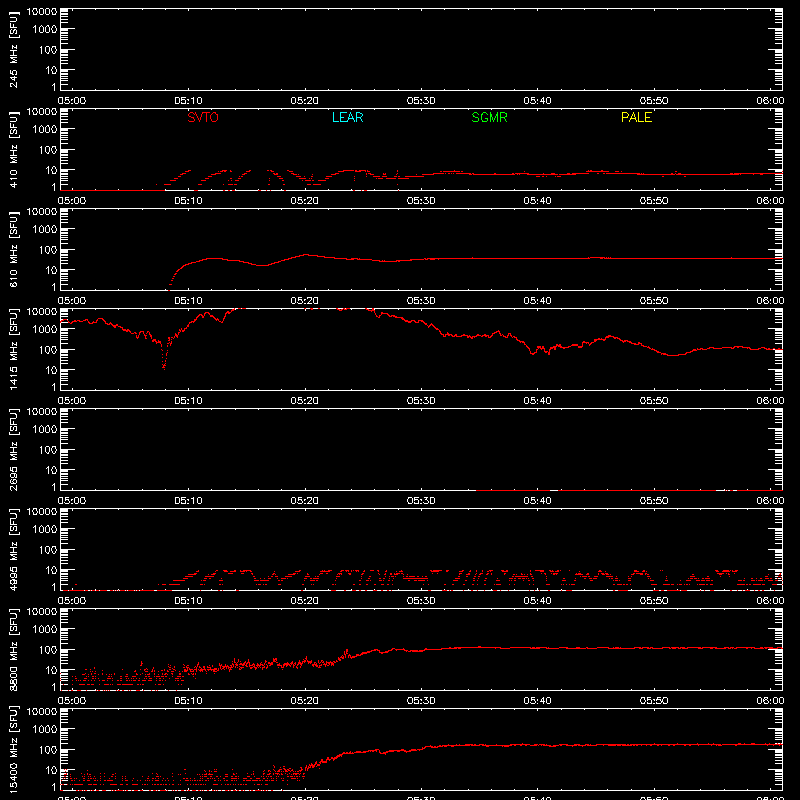Click the 1415 MHz [SFU] axis title
Viewport: 800px width, 800px height.
point(14,349)
